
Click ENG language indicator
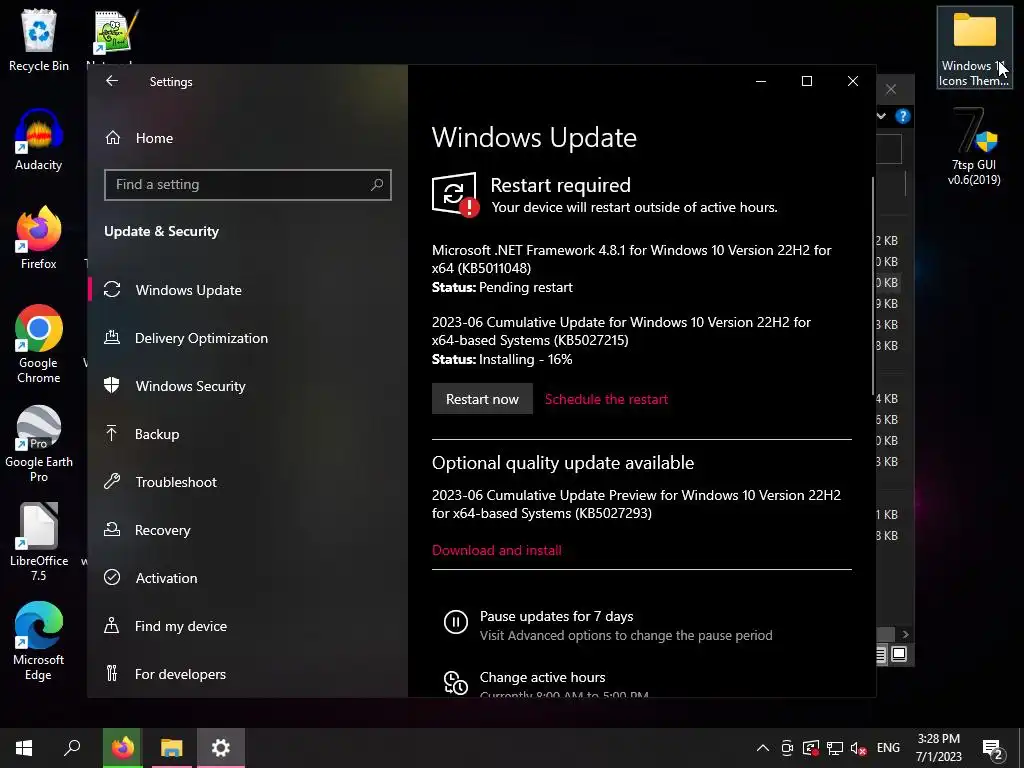click(x=888, y=748)
